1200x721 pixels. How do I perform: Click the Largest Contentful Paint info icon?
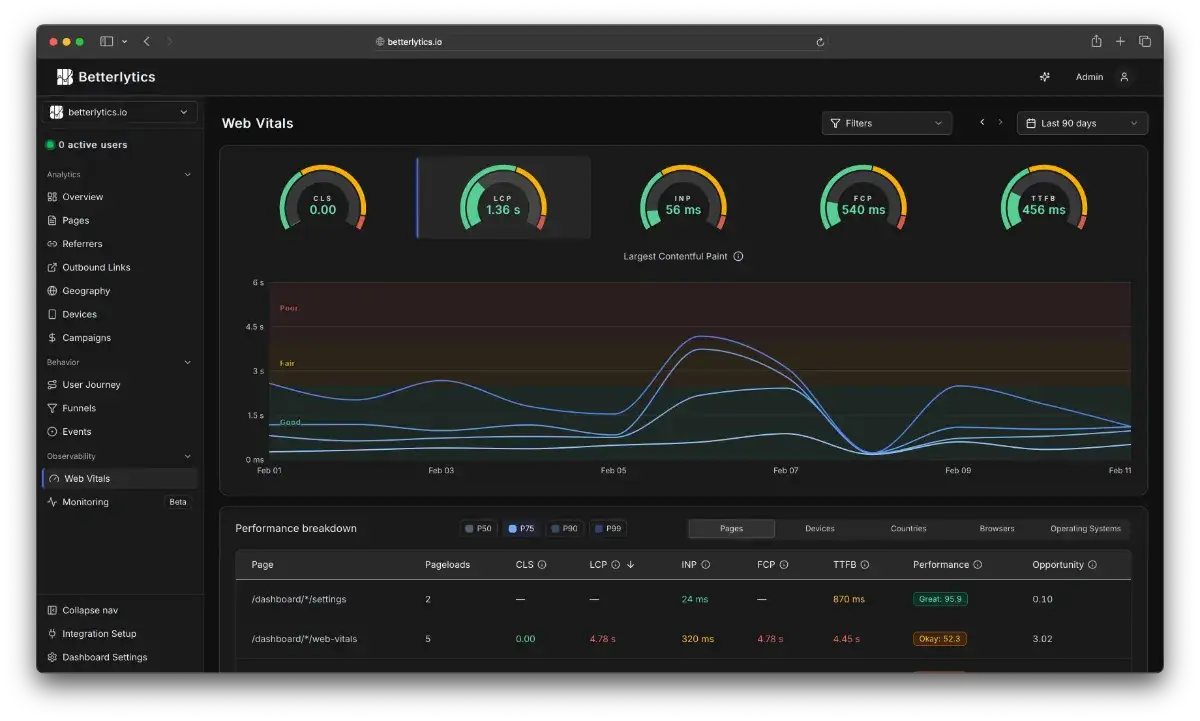(x=738, y=256)
